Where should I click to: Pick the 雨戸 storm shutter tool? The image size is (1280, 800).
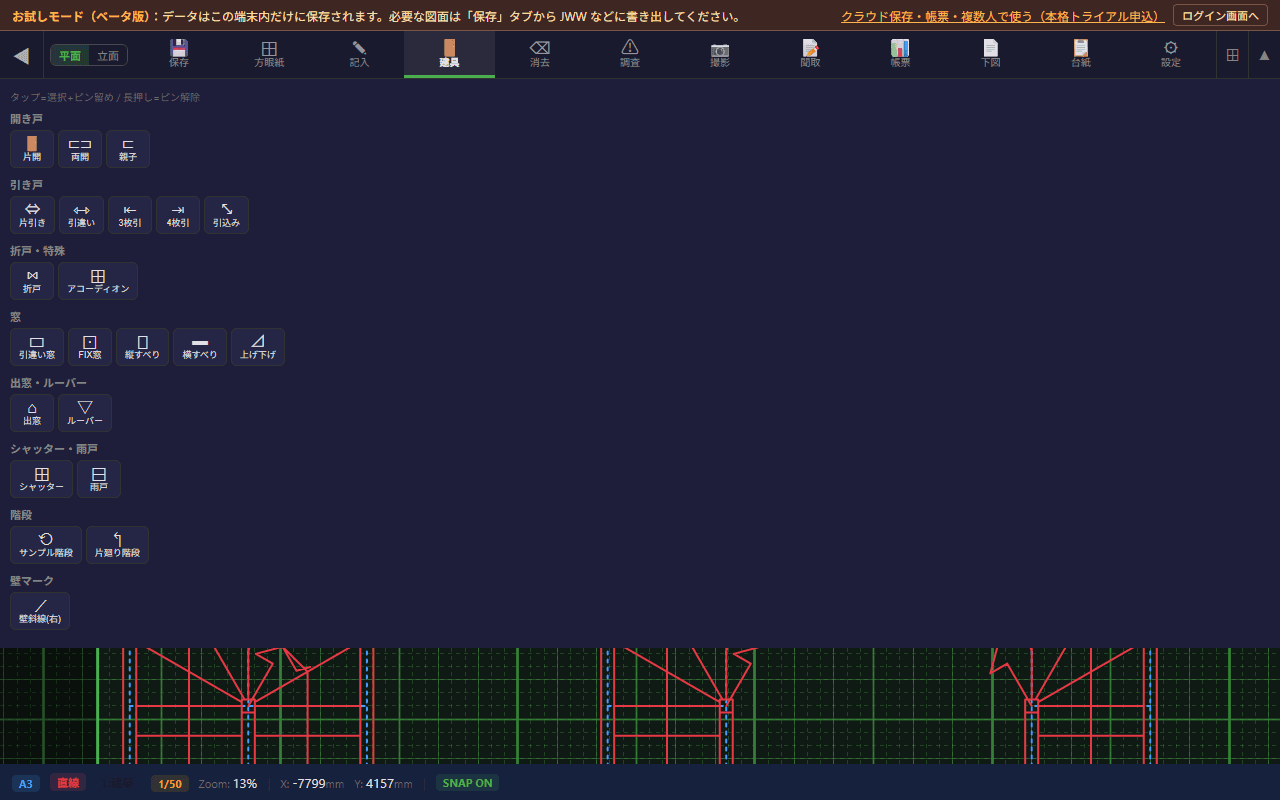pos(99,479)
